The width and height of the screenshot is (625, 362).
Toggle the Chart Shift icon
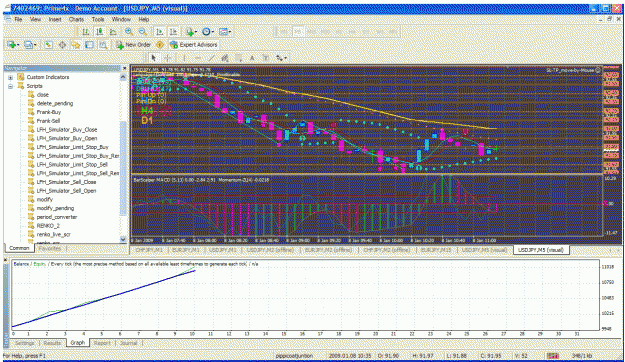coord(173,32)
